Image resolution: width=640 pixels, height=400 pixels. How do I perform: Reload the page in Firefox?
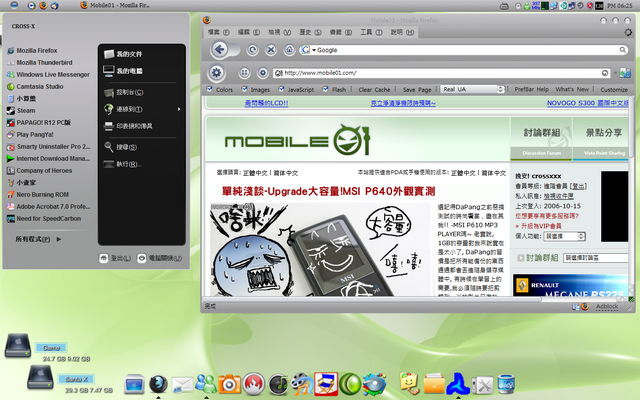253,50
